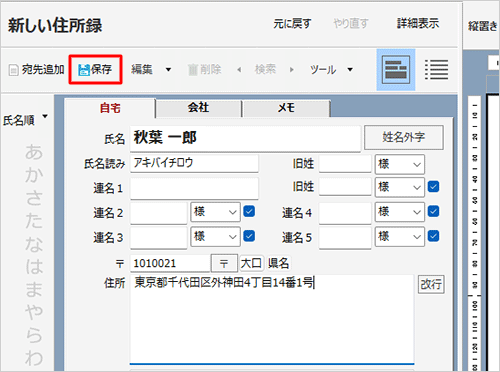
Task: Click the 氏名読み reading field
Action: tap(194, 163)
